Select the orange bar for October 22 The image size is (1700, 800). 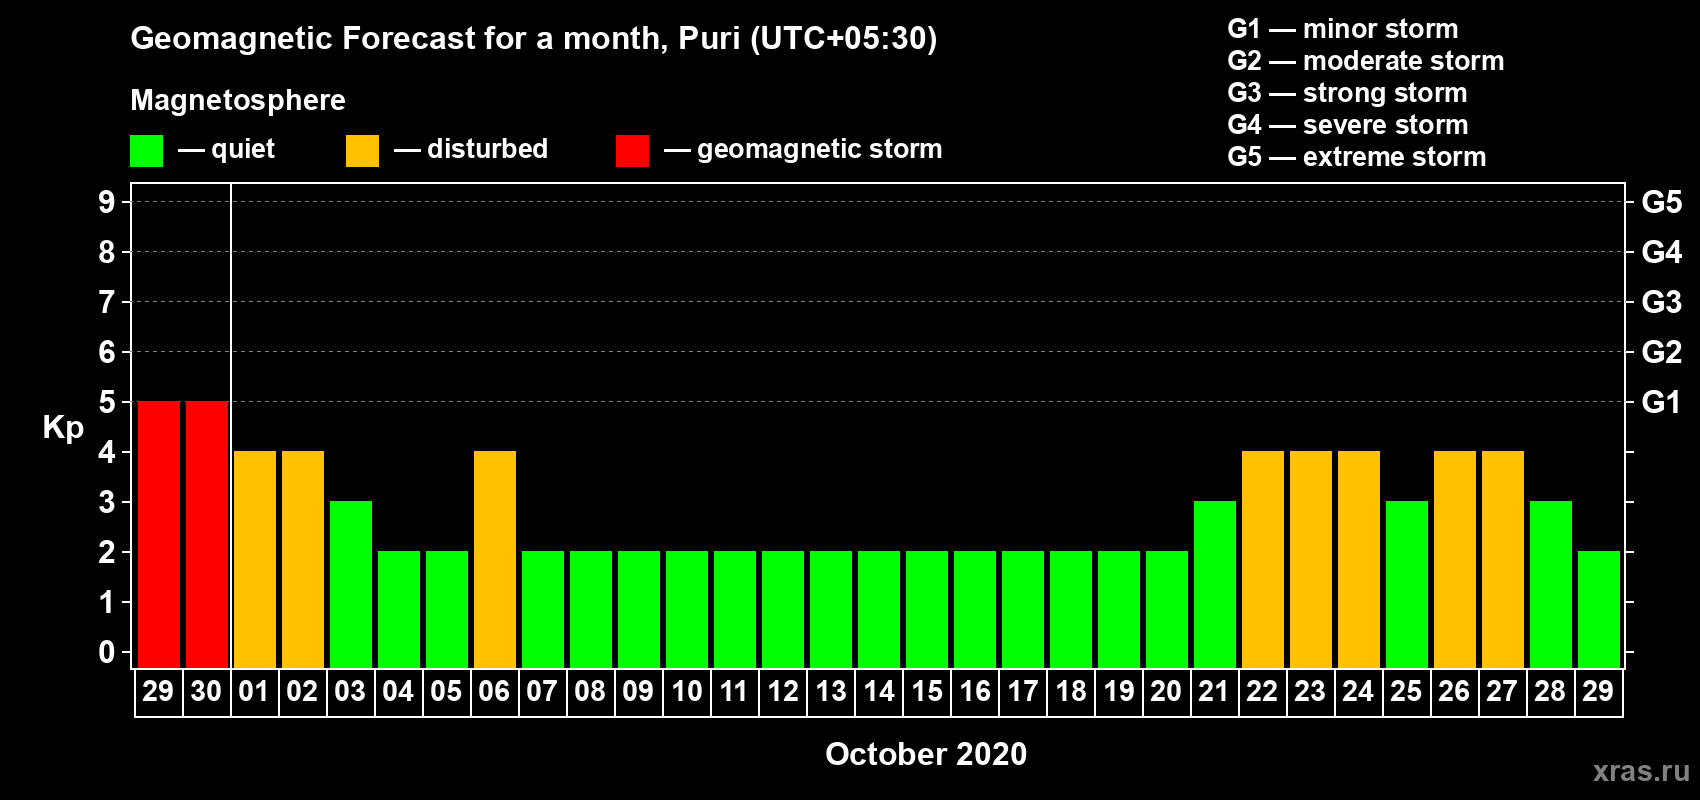(1263, 560)
